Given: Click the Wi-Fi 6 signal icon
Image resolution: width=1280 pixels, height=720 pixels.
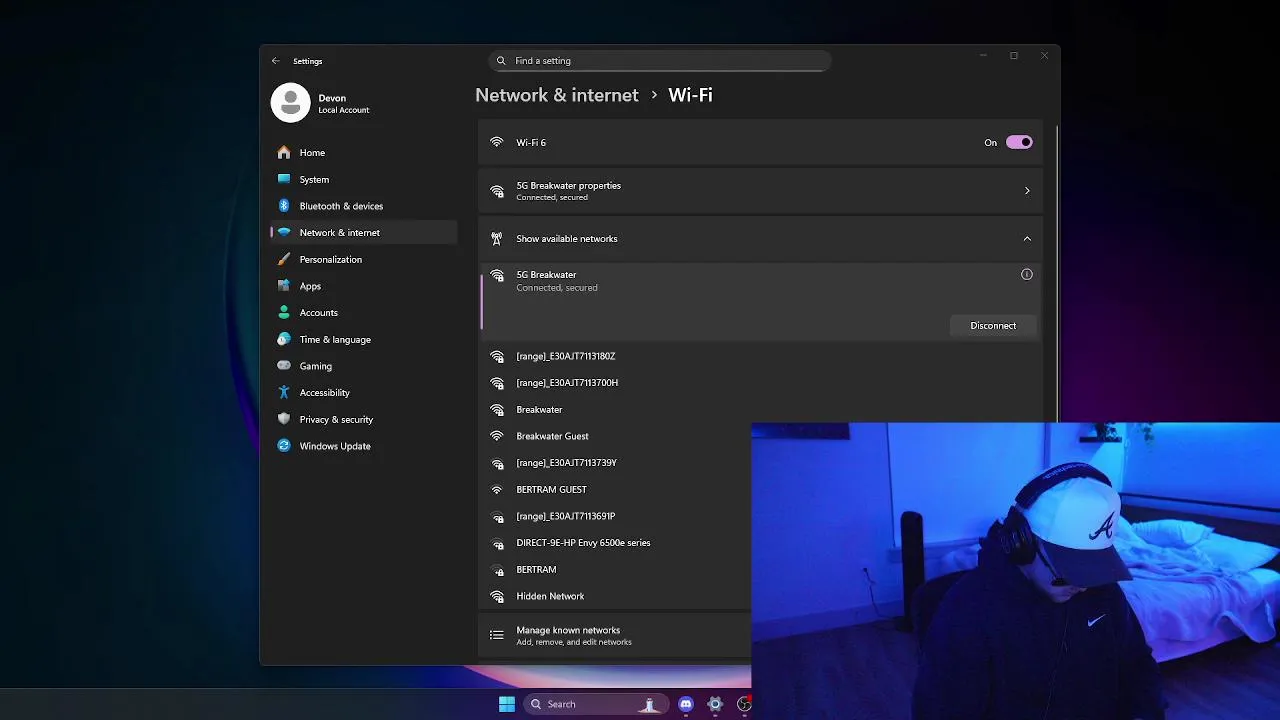Looking at the screenshot, I should pyautogui.click(x=497, y=142).
